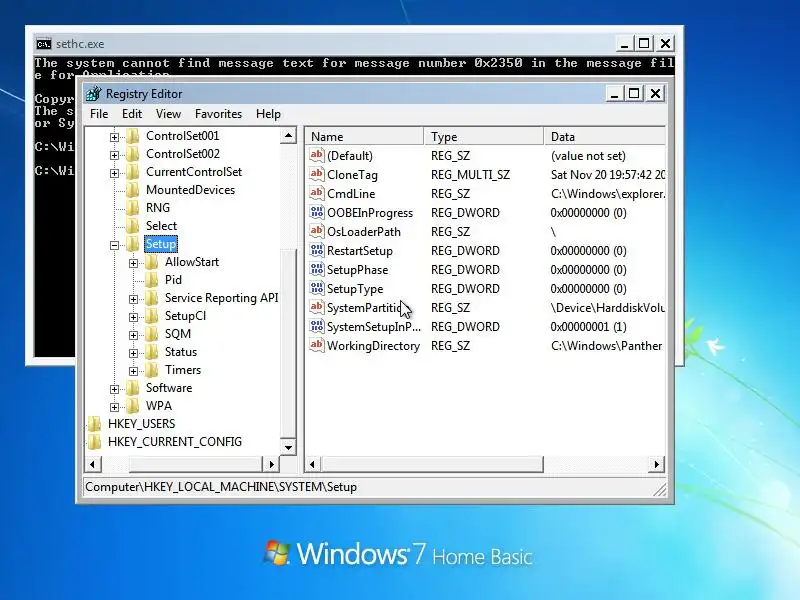Select the (Default) string value icon

(317, 155)
